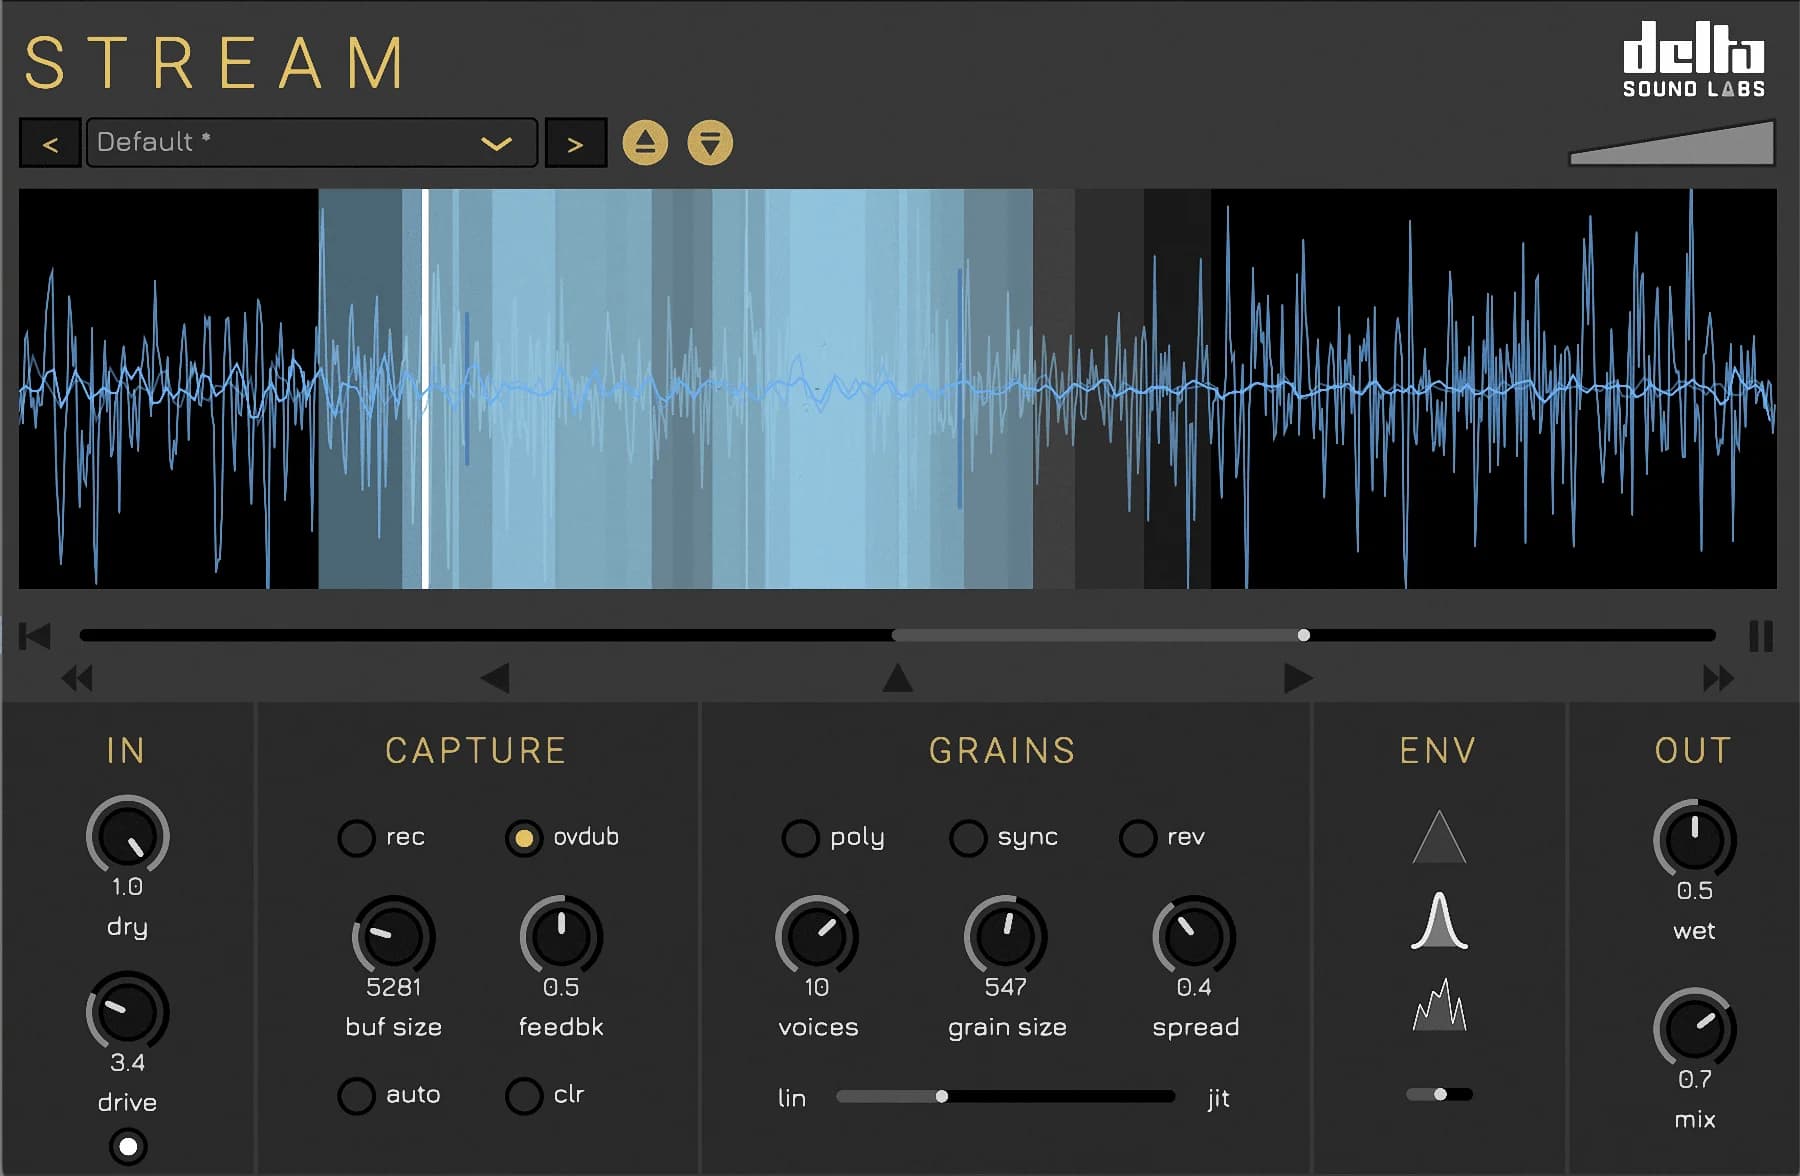Enable the sync grains toggle
The height and width of the screenshot is (1176, 1800).
967,838
